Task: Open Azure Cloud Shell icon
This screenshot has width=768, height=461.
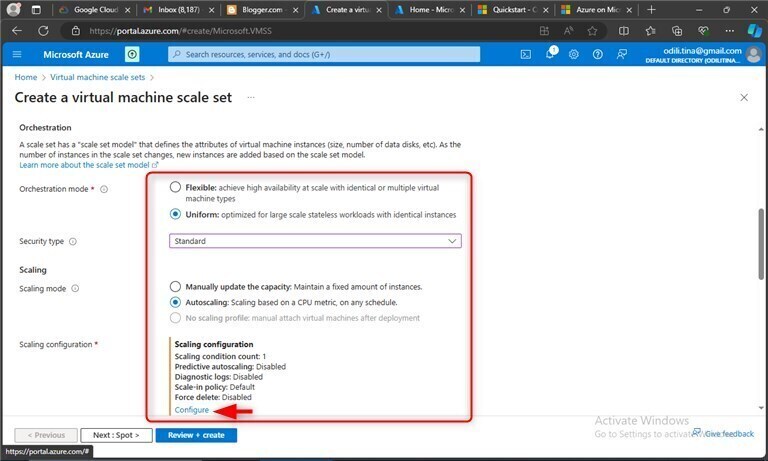Action: 526,54
